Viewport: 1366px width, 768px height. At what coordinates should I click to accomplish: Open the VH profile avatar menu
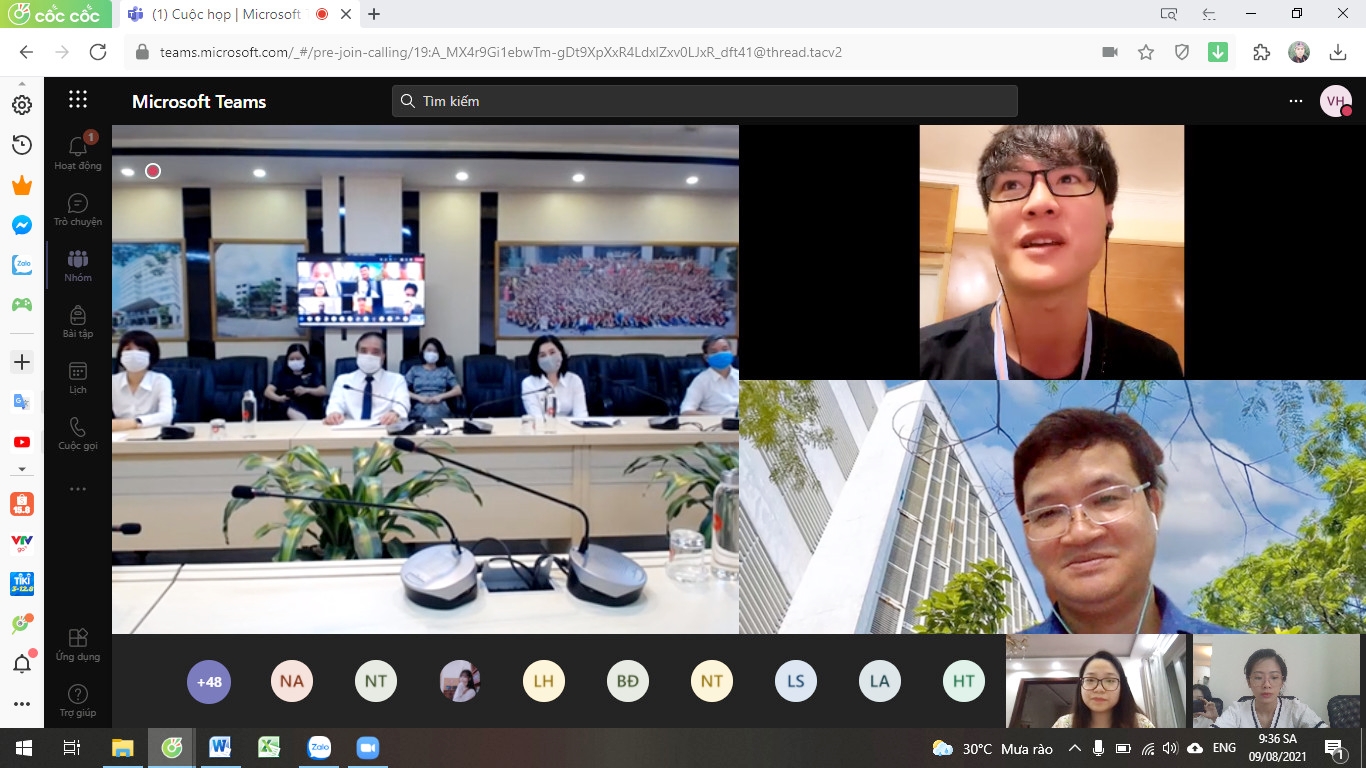tap(1335, 101)
